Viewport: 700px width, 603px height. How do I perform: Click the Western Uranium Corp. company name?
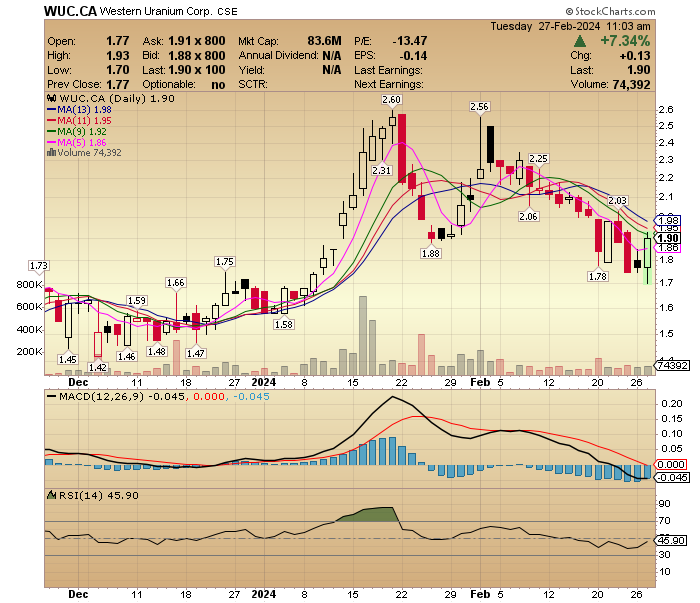pyautogui.click(x=156, y=11)
